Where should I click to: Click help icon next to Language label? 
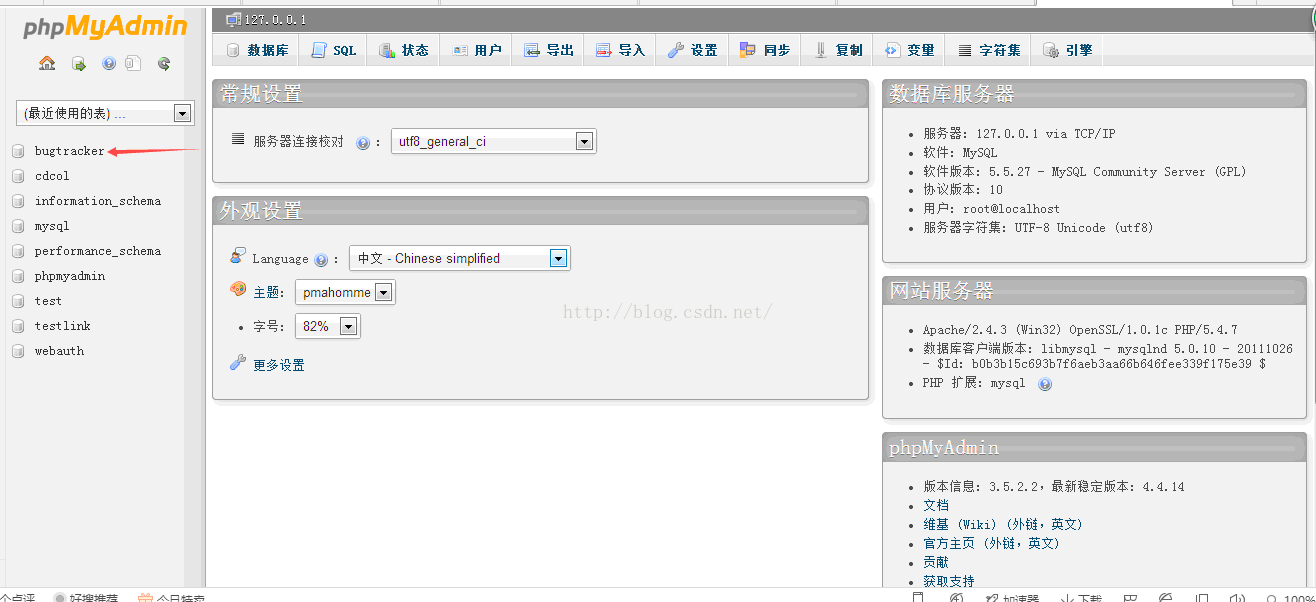(321, 260)
